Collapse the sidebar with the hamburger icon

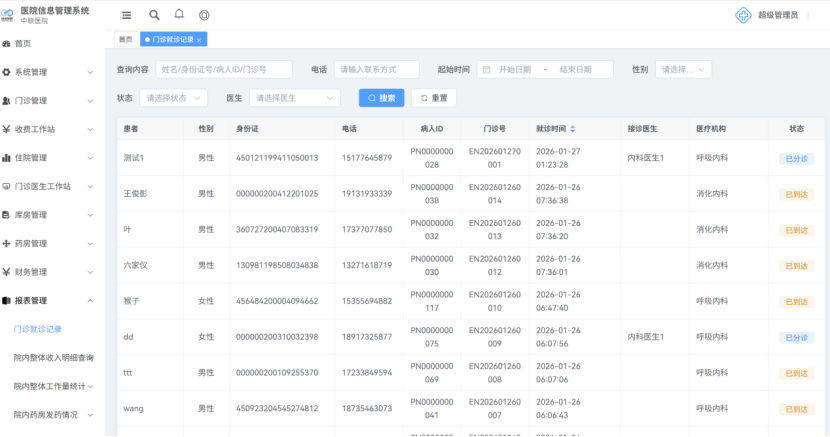tap(126, 15)
